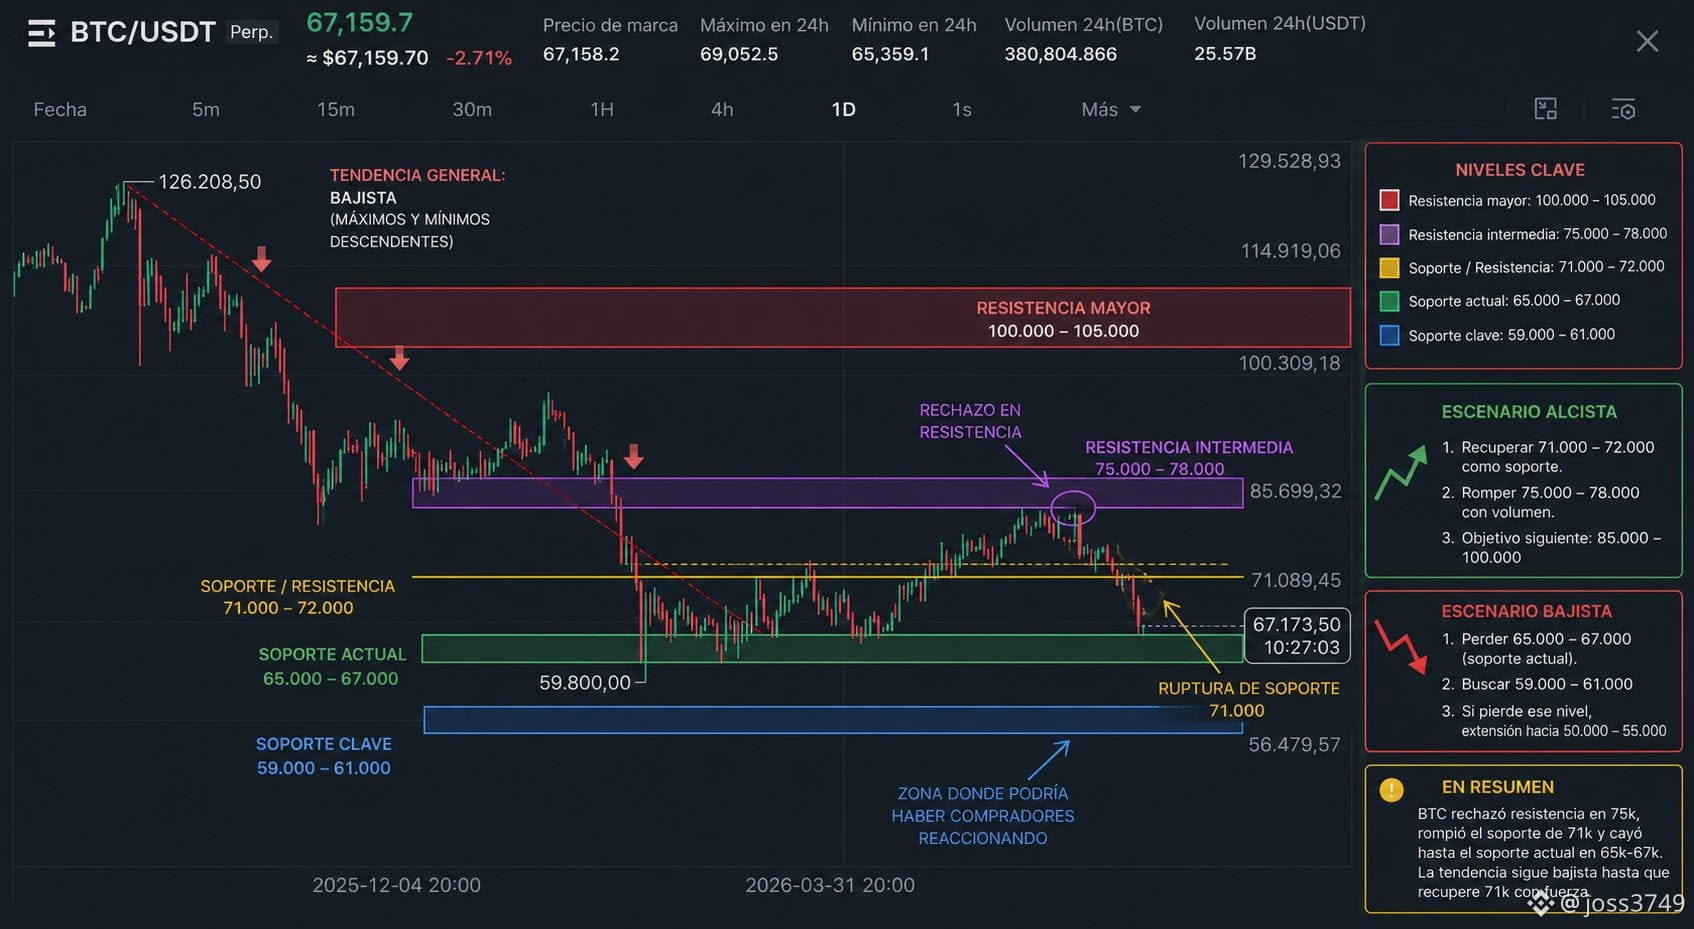Click the current price tag 67.173,50
This screenshot has height=929, width=1694.
pos(1297,625)
